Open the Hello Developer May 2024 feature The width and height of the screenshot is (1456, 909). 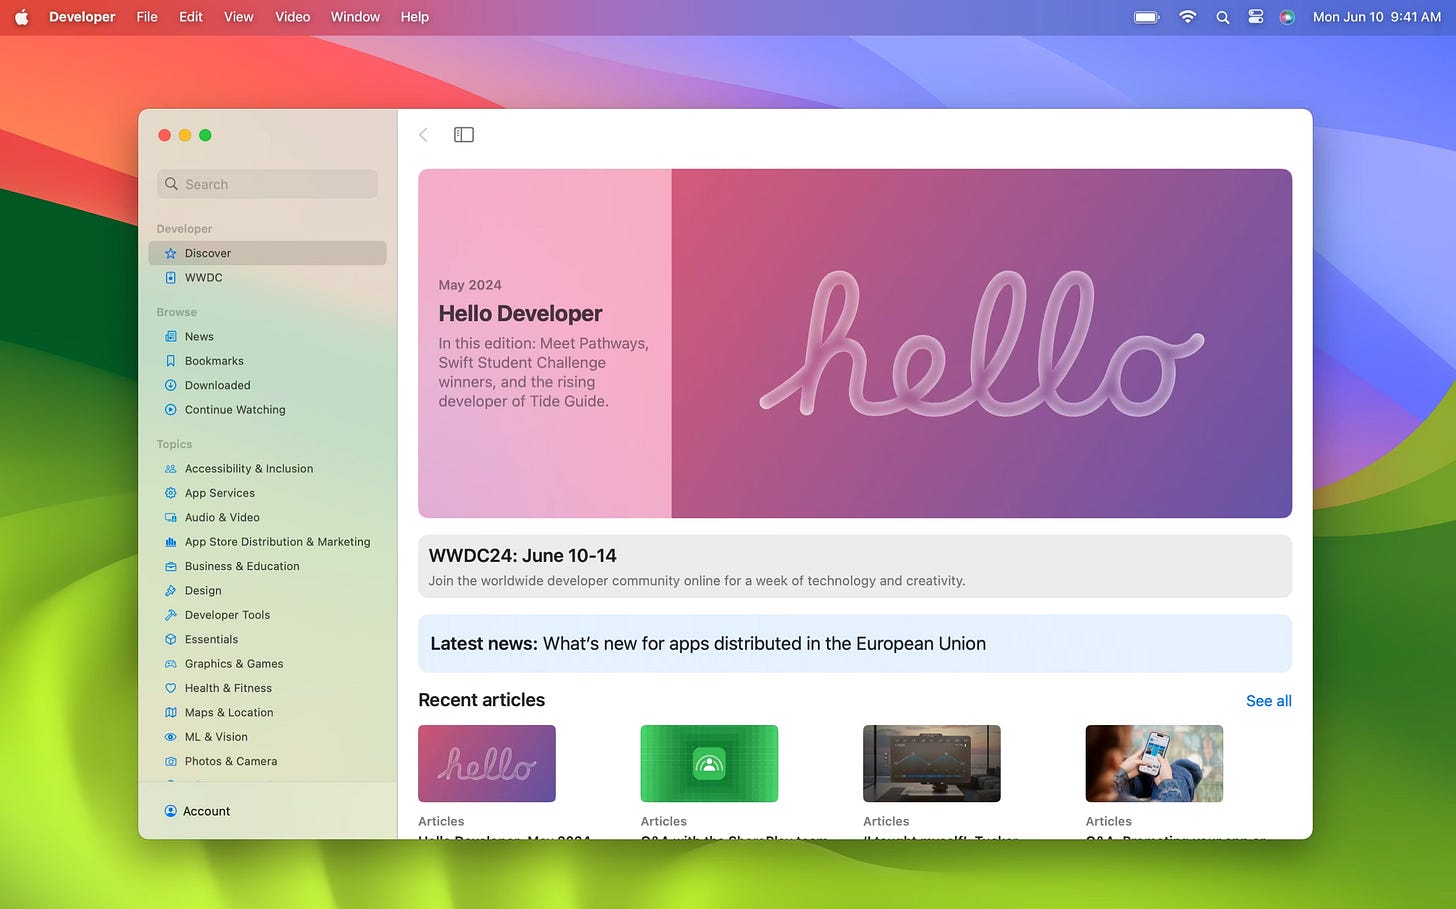pos(855,343)
